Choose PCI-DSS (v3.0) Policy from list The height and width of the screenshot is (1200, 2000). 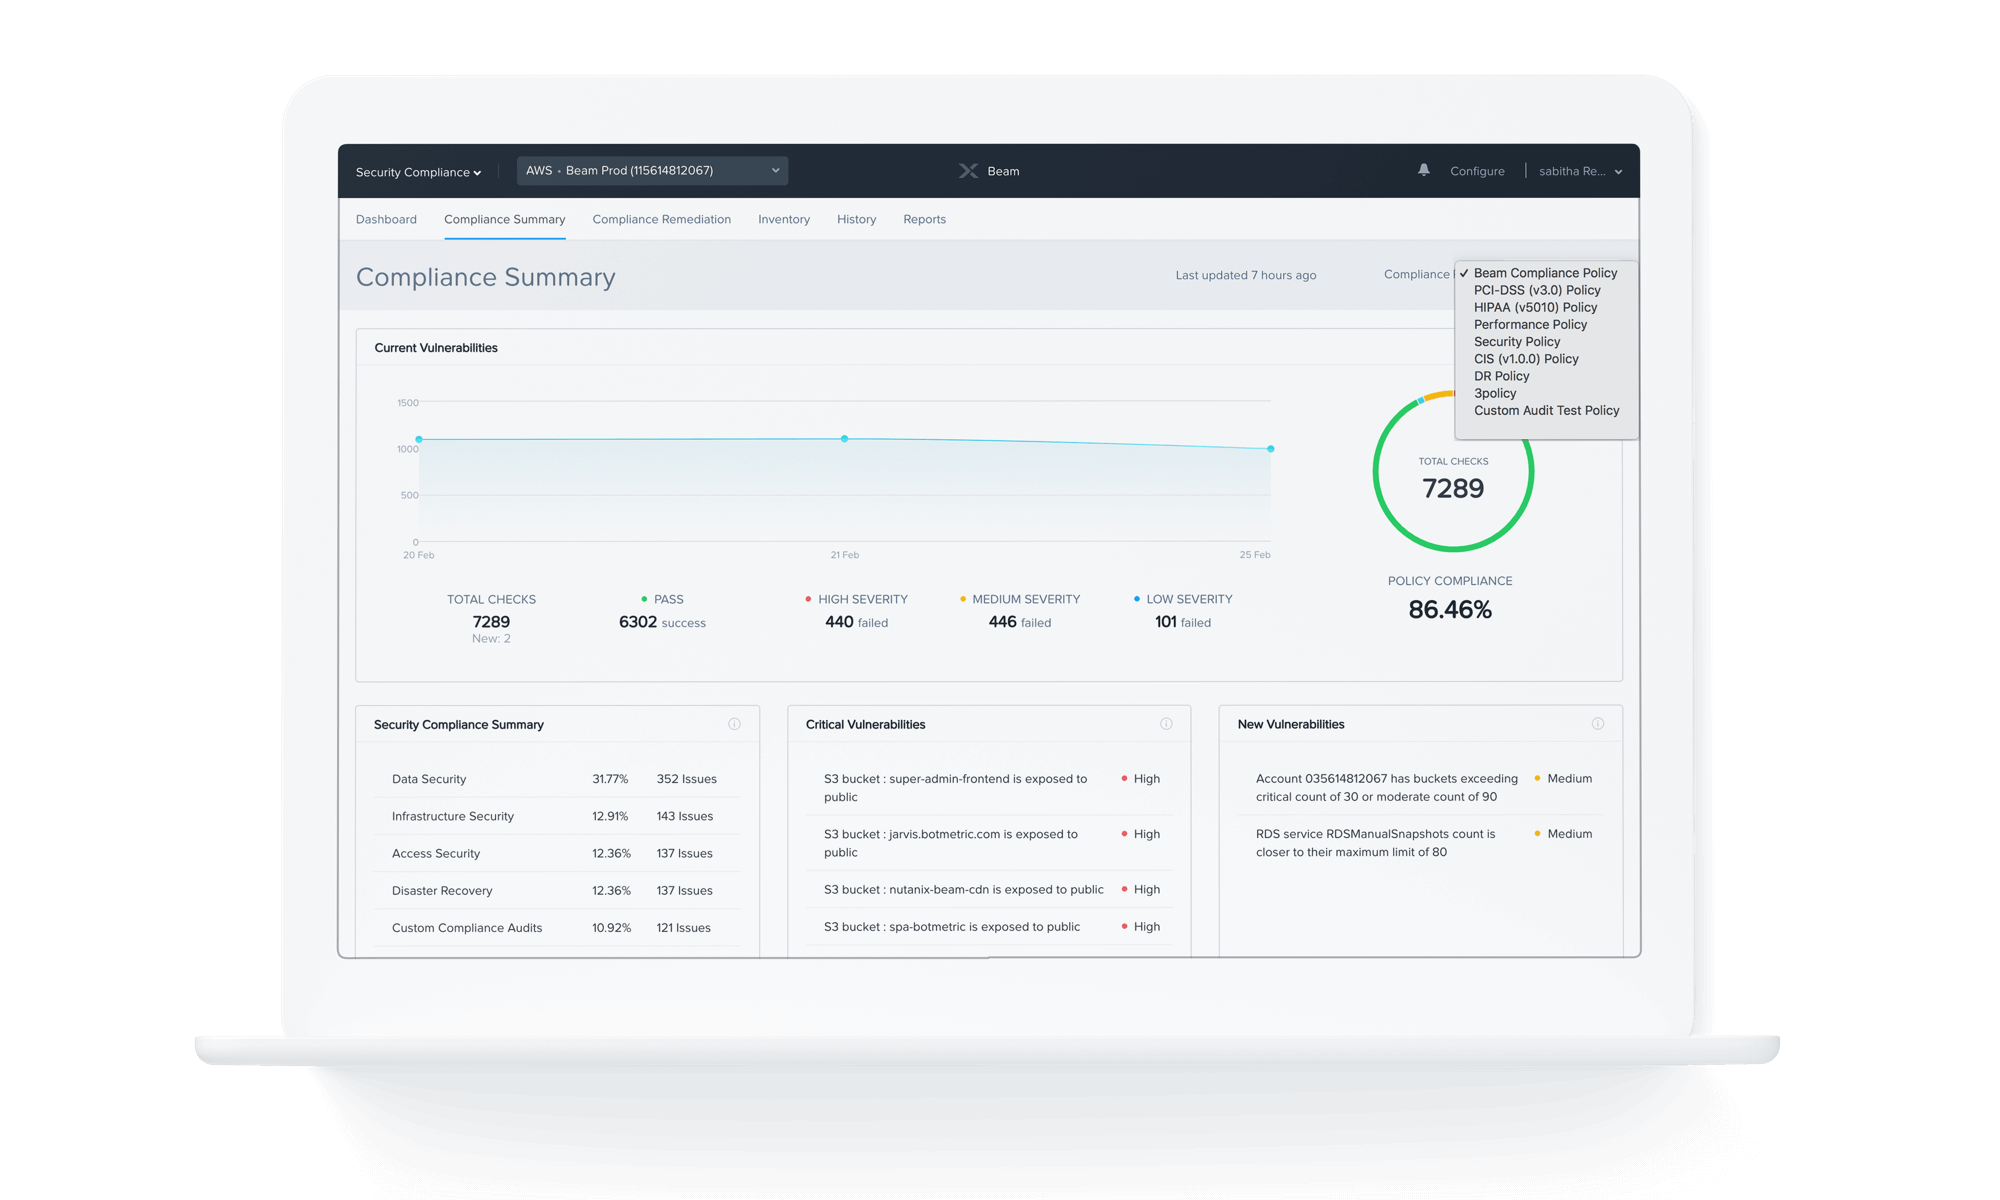(1536, 290)
